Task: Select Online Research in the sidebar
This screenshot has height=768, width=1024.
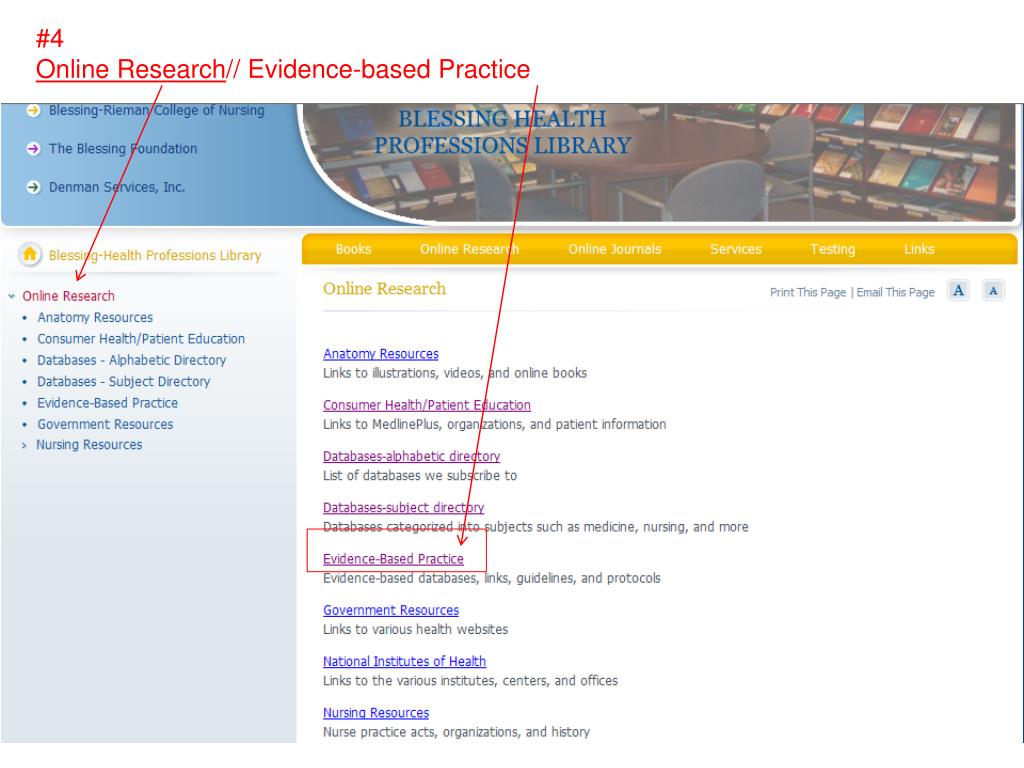Action: click(x=69, y=296)
